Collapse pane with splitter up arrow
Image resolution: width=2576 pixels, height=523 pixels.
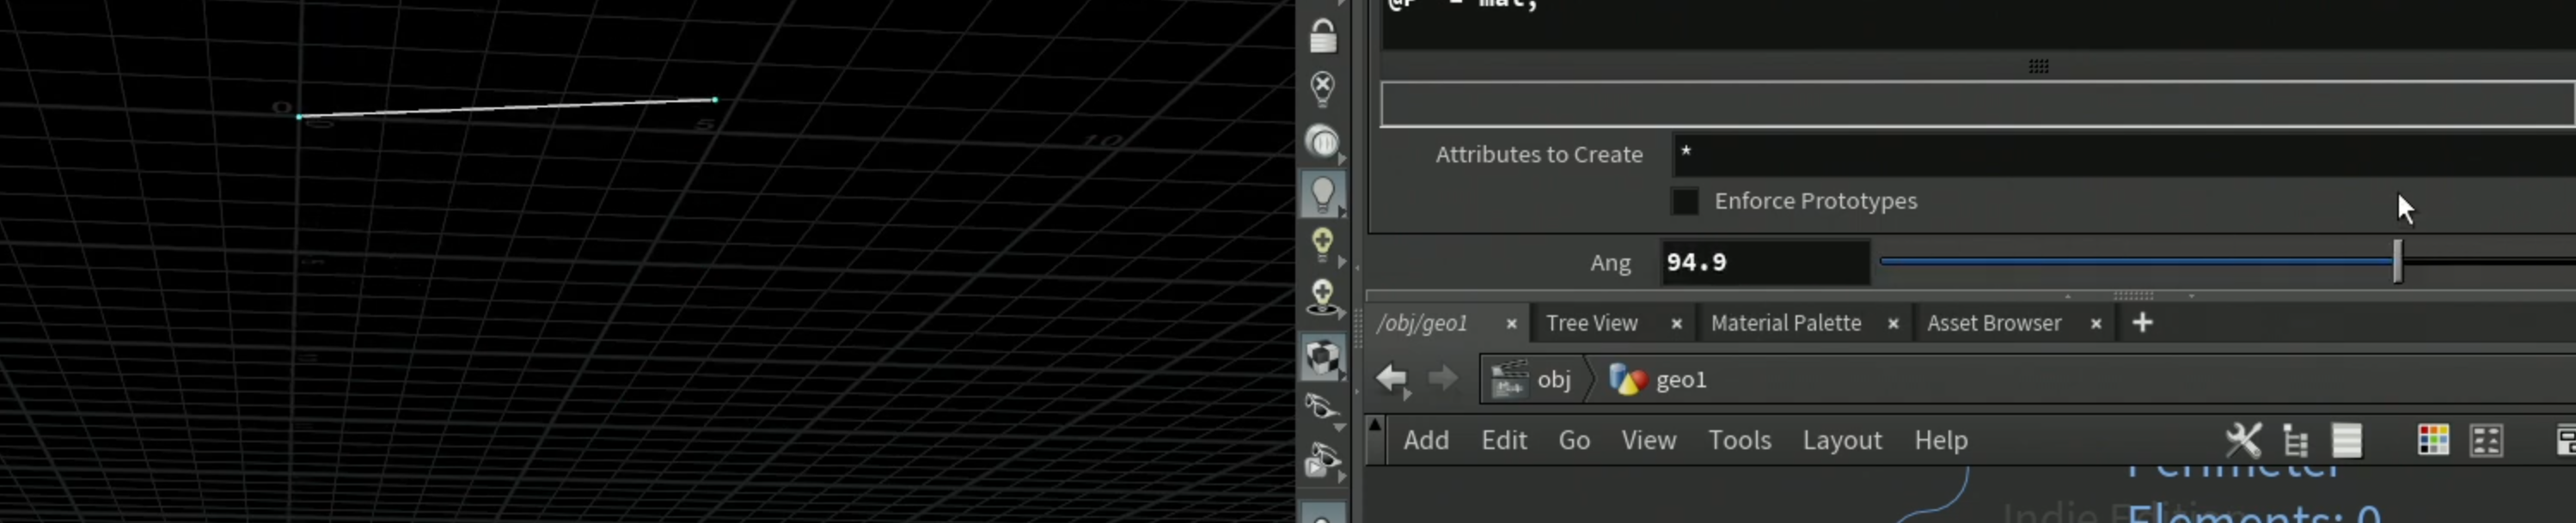click(x=2068, y=296)
